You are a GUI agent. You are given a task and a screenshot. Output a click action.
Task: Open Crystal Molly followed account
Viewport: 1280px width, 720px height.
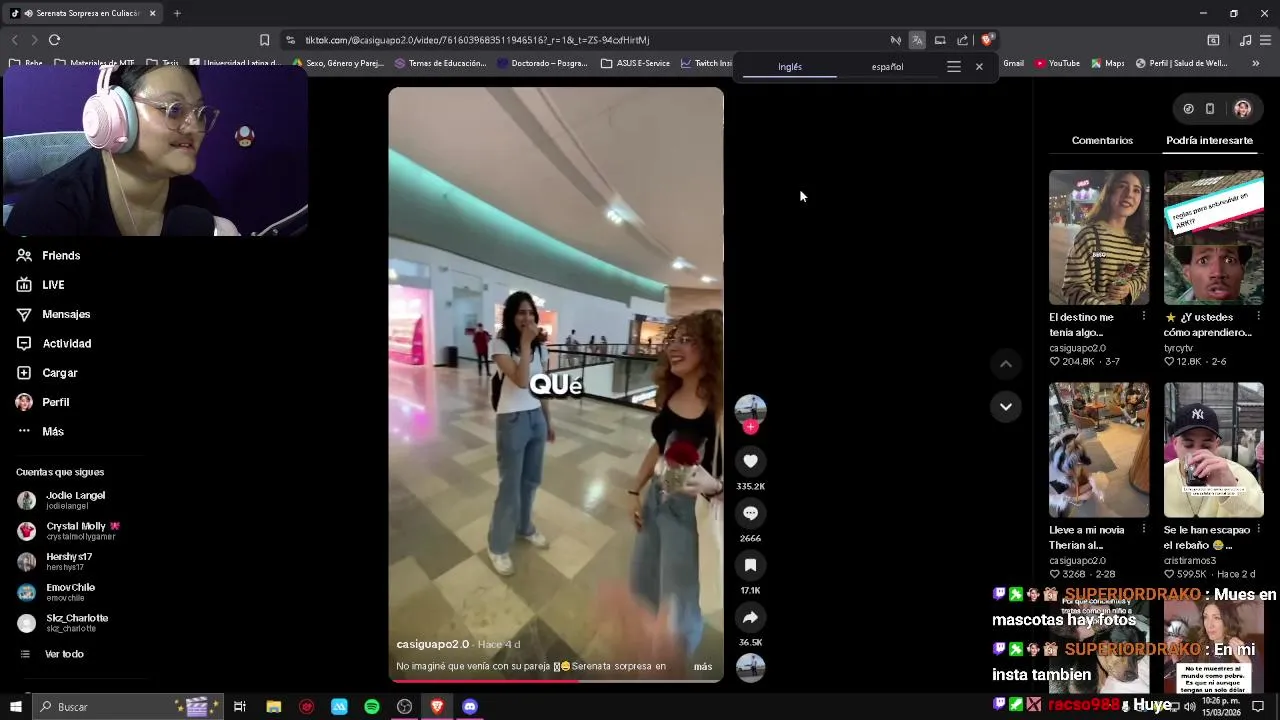(x=68, y=531)
